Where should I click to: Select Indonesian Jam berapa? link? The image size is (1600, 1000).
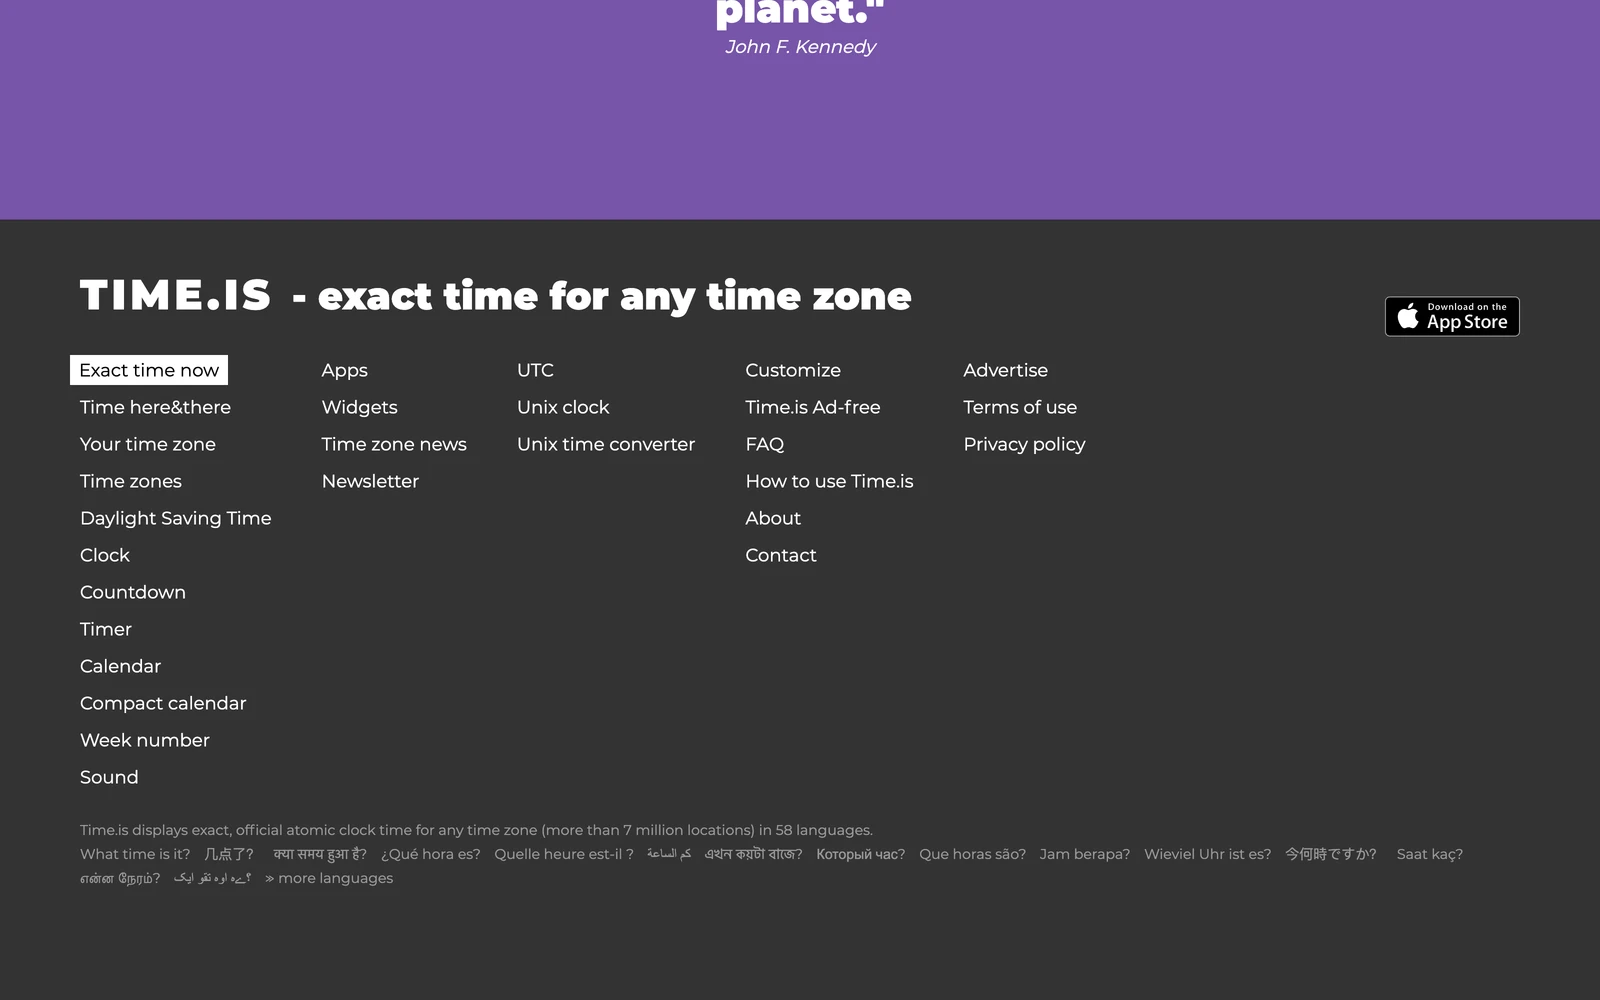click(1085, 854)
